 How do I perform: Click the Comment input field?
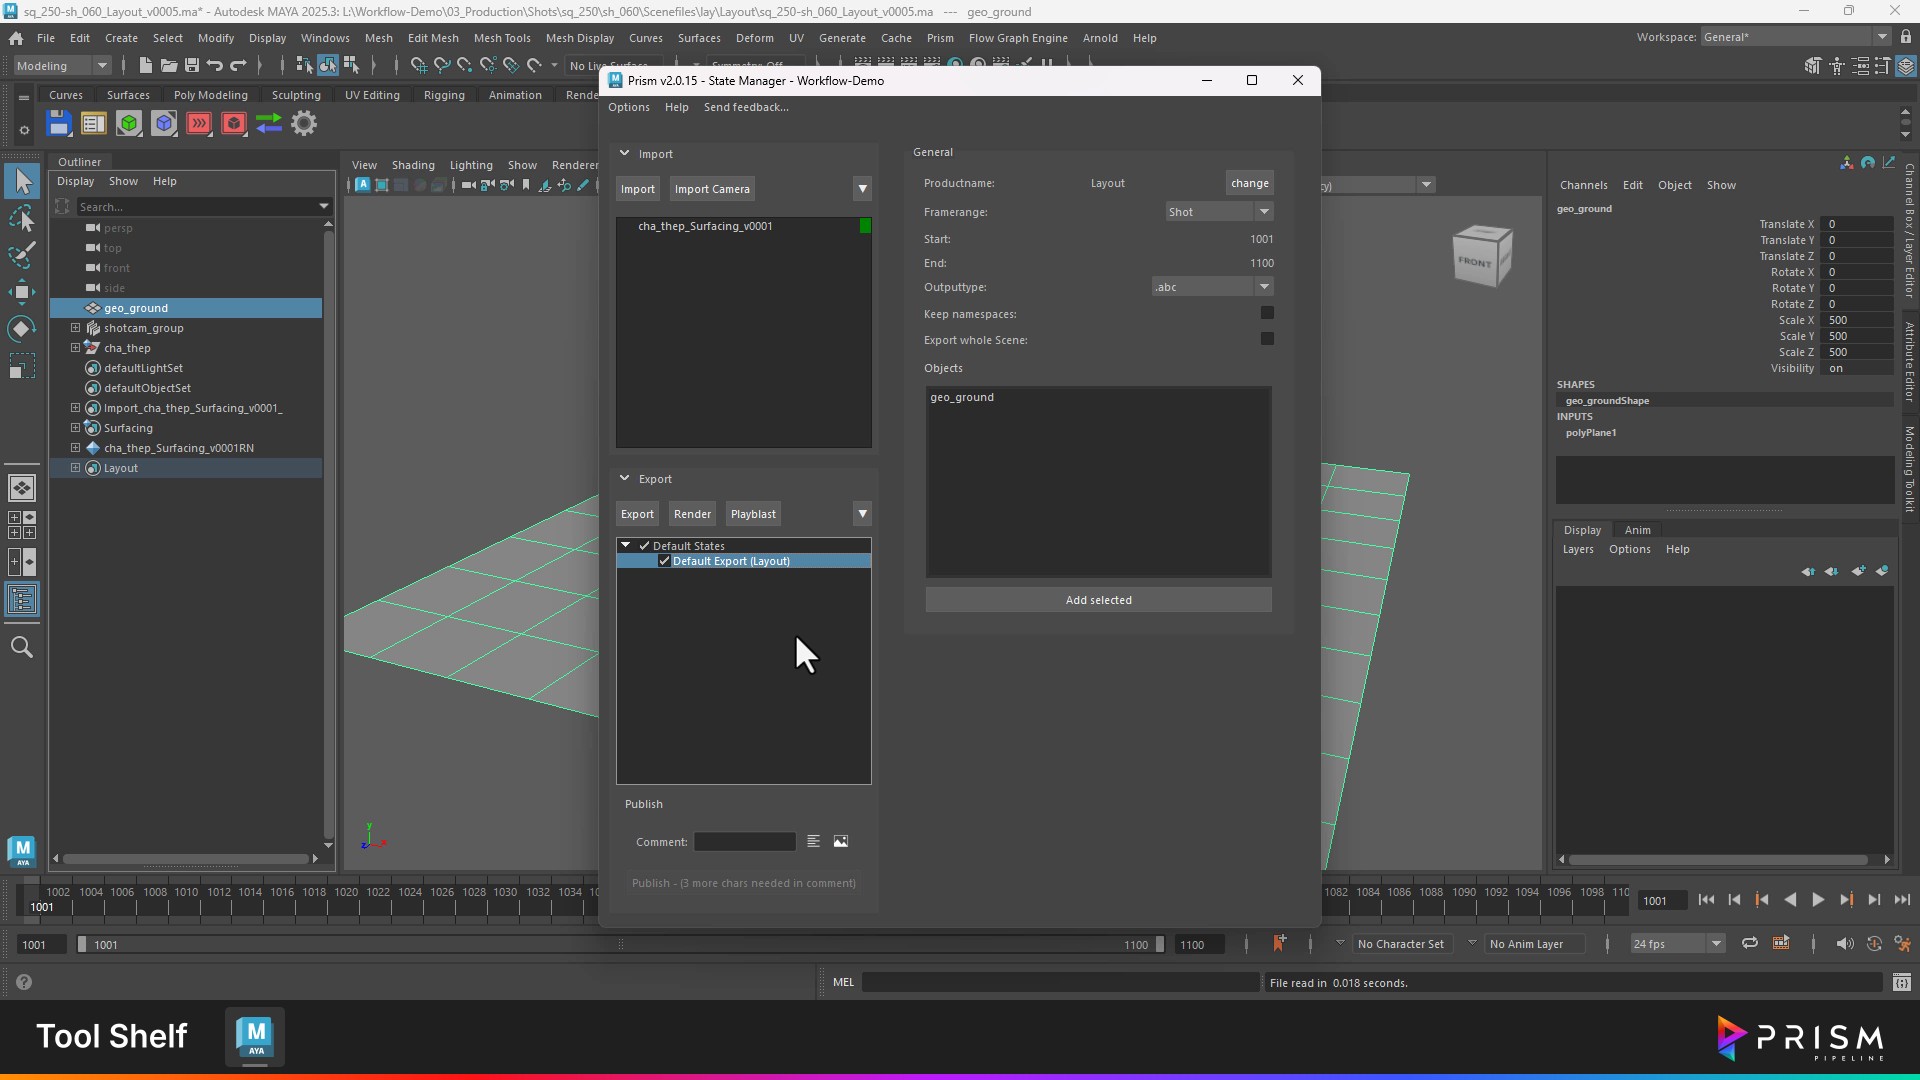744,842
